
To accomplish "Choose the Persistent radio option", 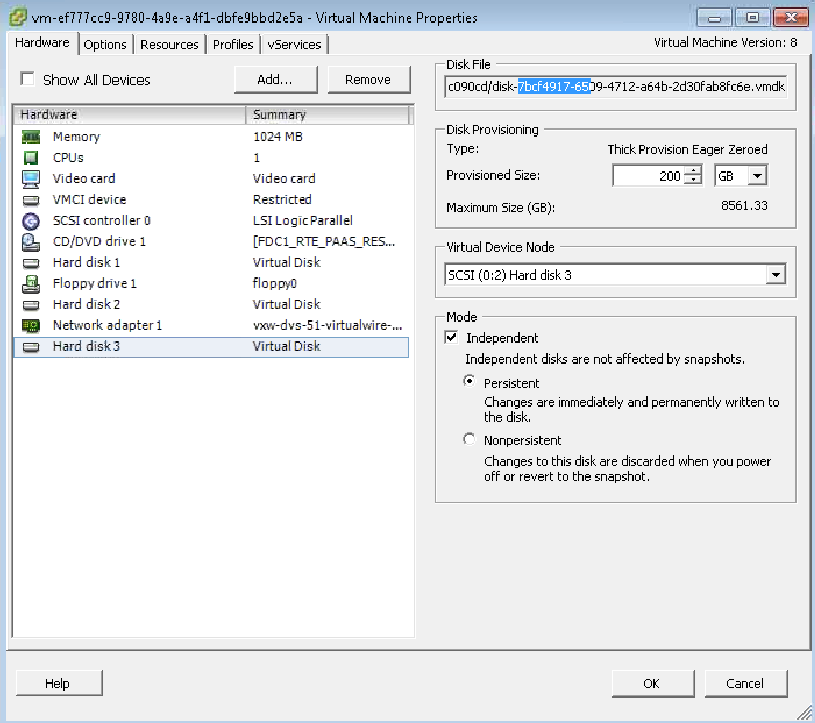I will point(470,383).
